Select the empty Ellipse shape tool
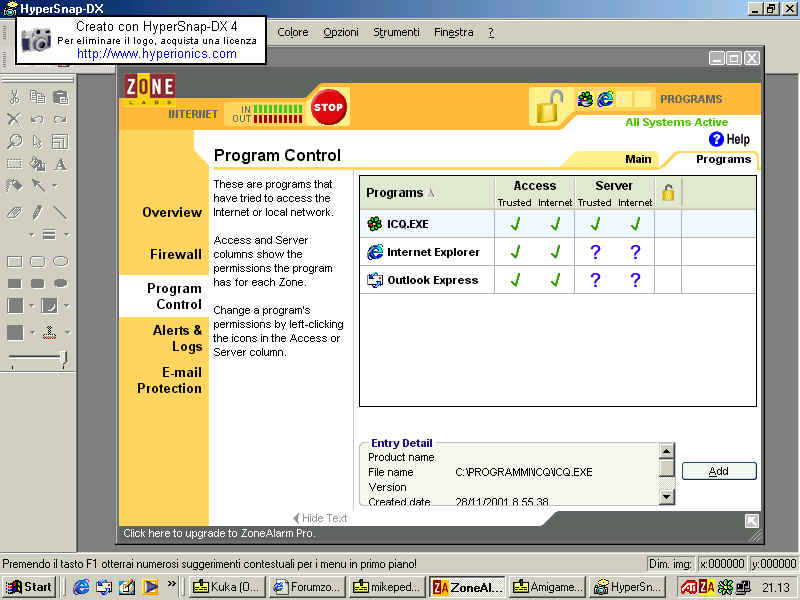 pyautogui.click(x=60, y=262)
